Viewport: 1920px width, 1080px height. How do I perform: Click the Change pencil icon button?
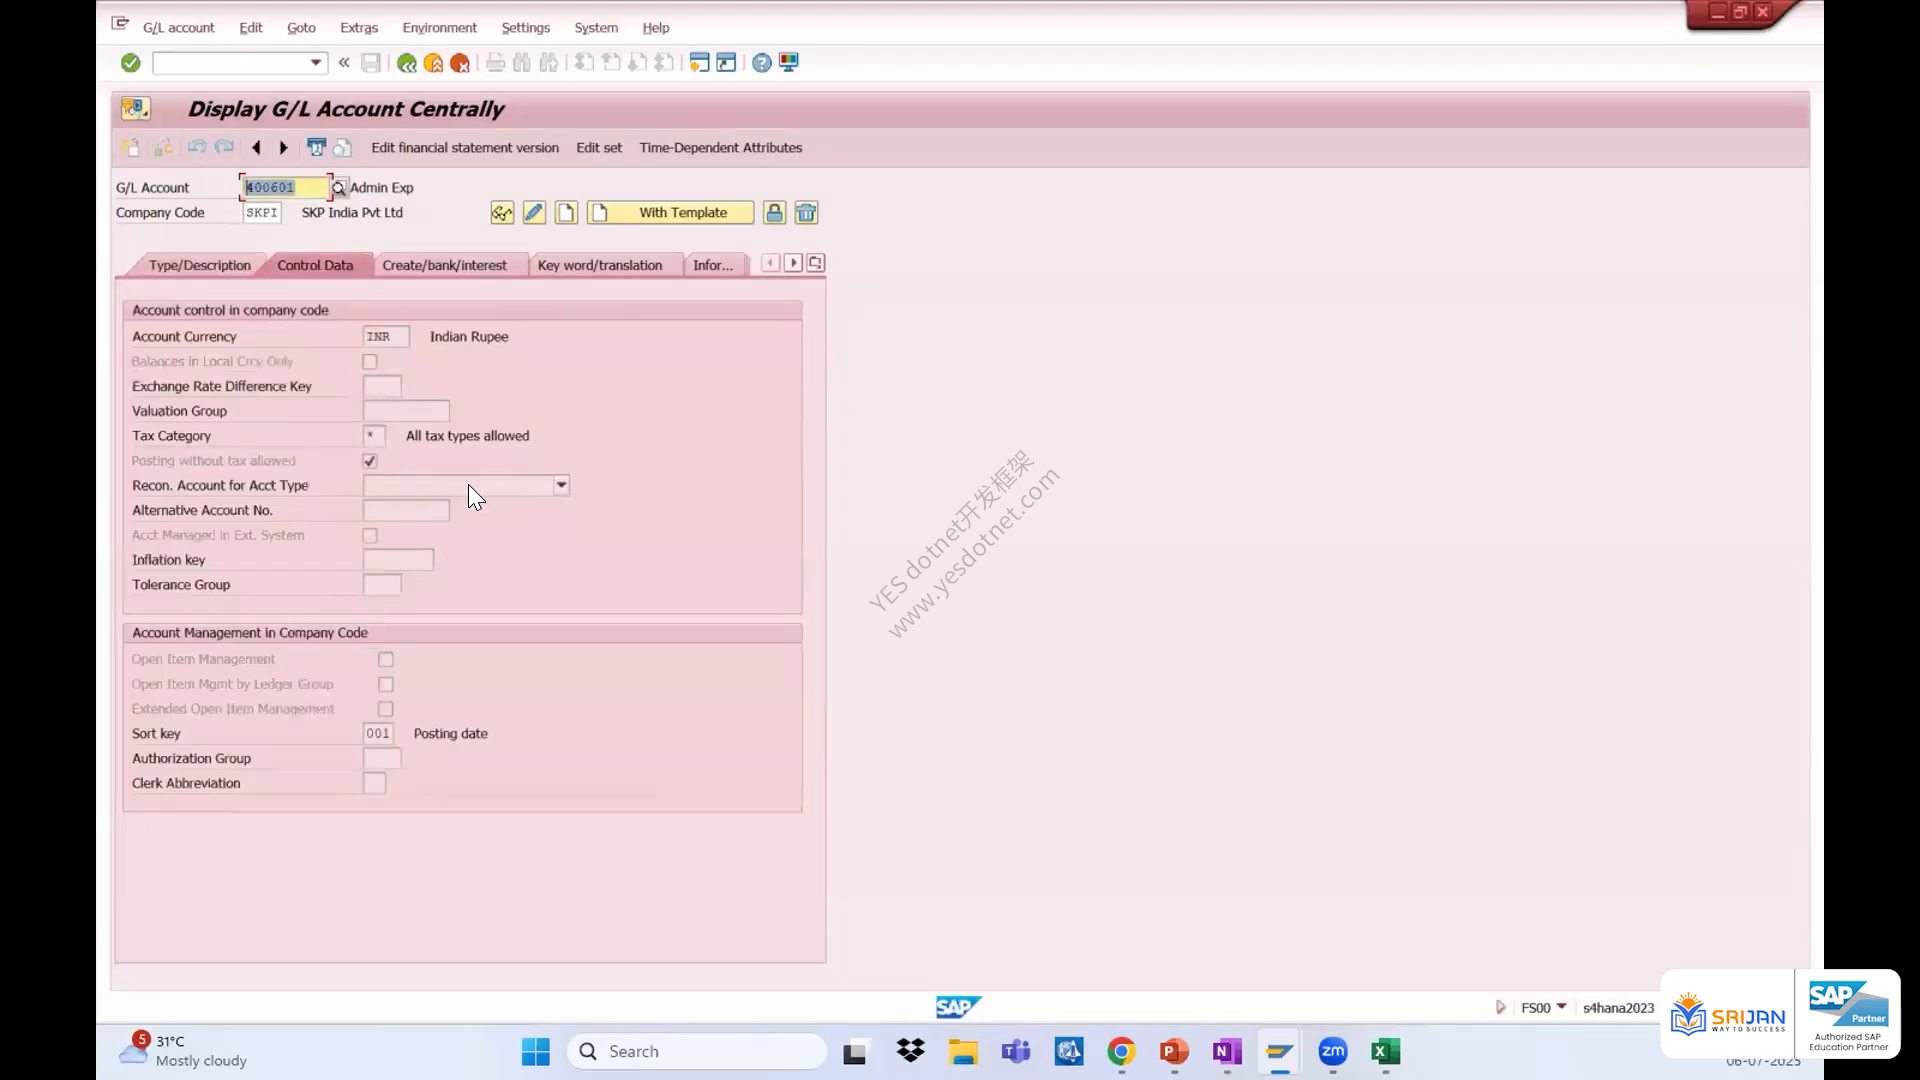coord(534,213)
